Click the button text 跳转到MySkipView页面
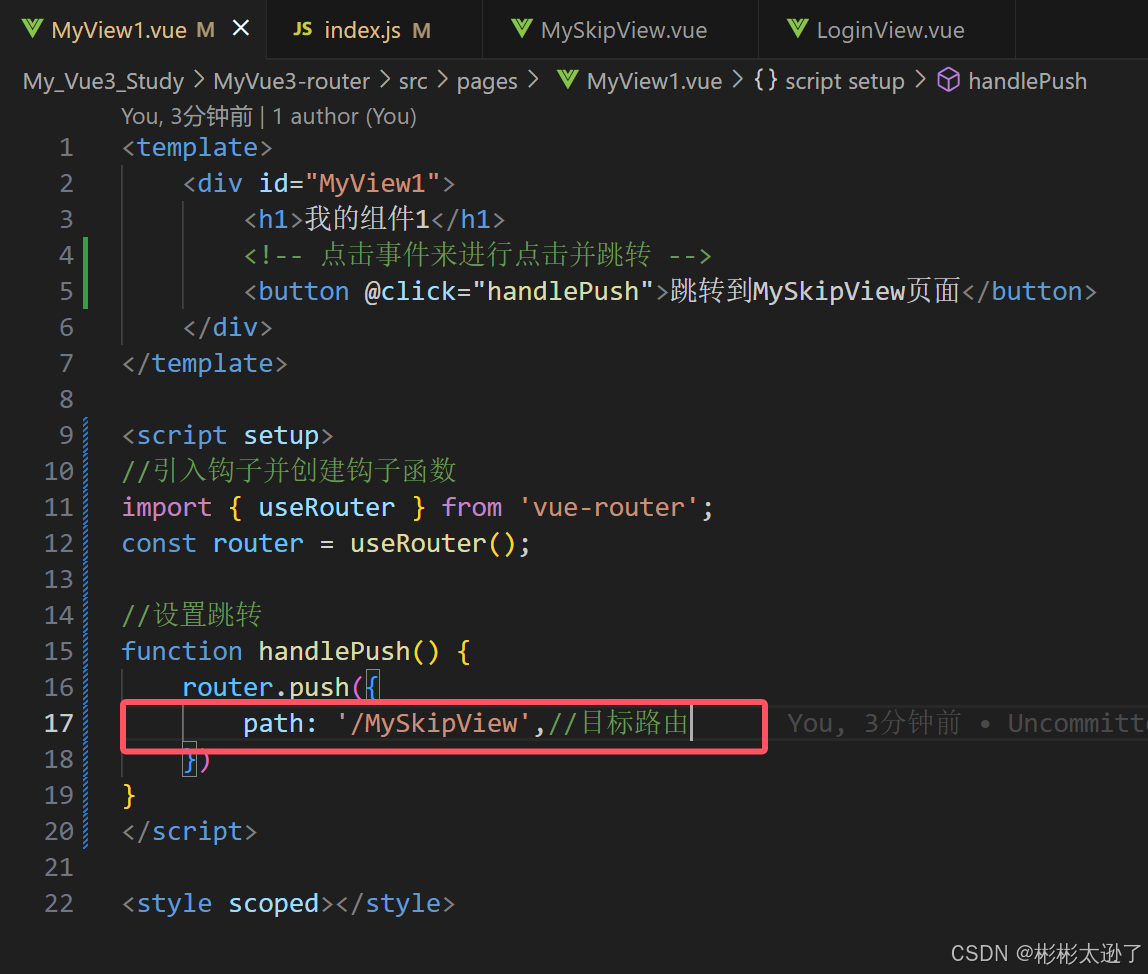 (815, 291)
